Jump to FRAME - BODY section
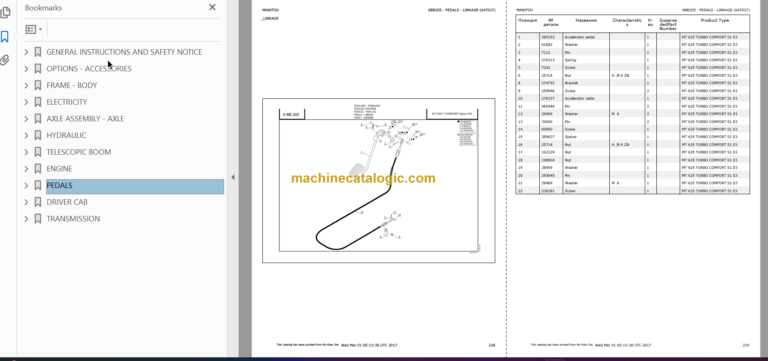 (x=72, y=85)
